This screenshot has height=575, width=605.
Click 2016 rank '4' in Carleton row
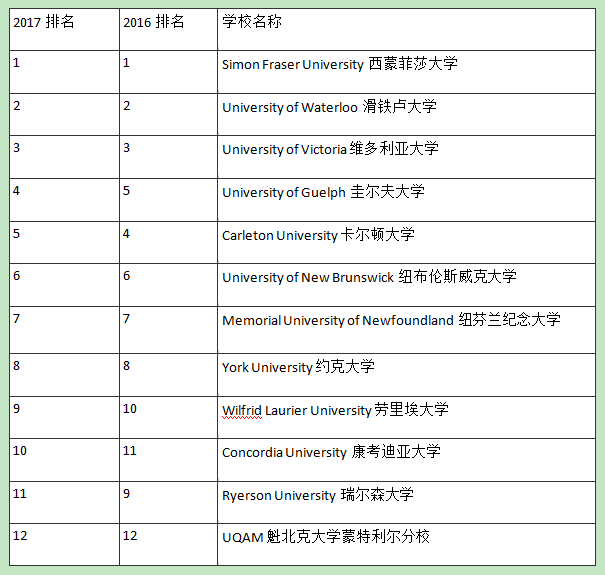coord(127,233)
